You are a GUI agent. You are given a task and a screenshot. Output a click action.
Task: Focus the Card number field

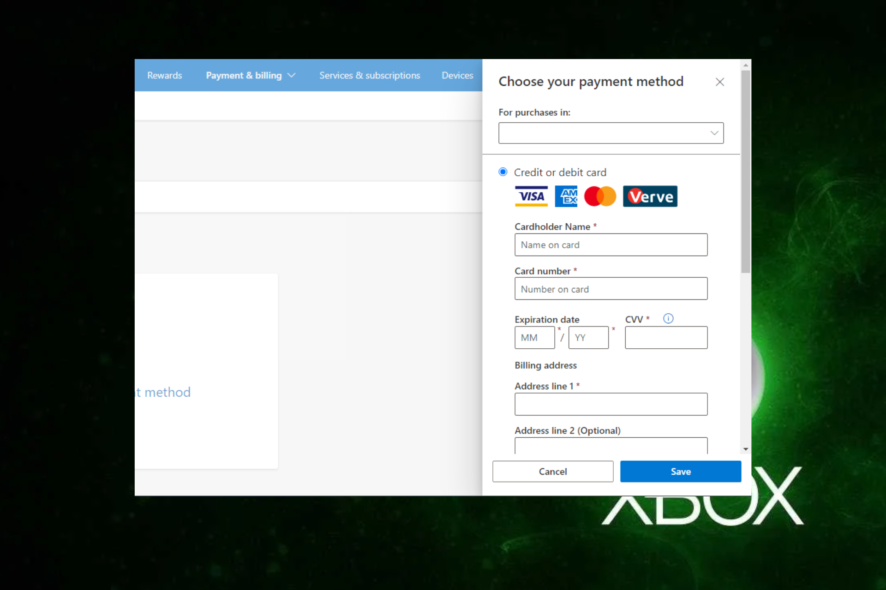click(611, 289)
